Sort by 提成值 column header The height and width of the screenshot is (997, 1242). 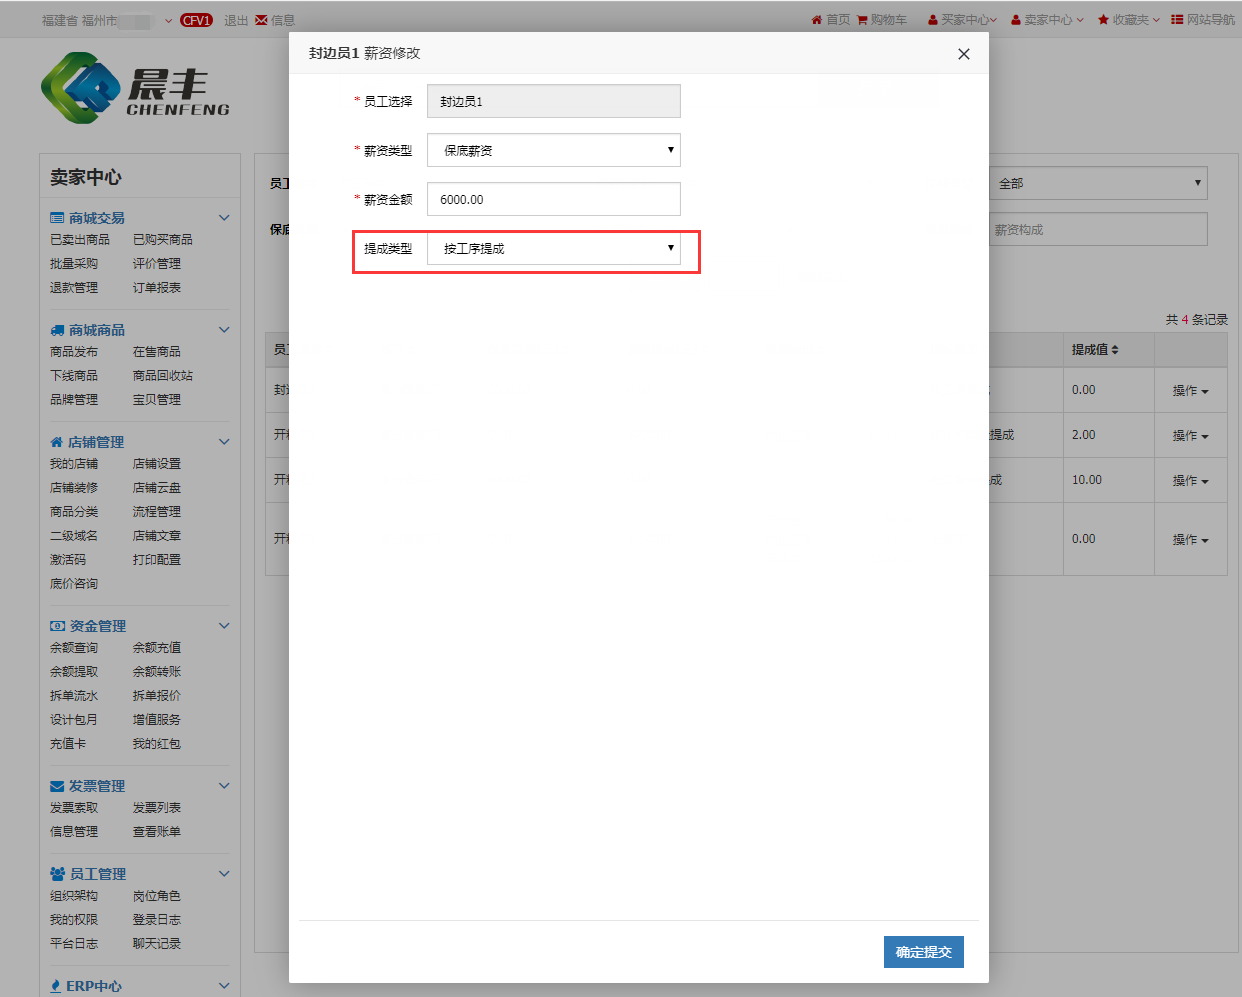1095,350
